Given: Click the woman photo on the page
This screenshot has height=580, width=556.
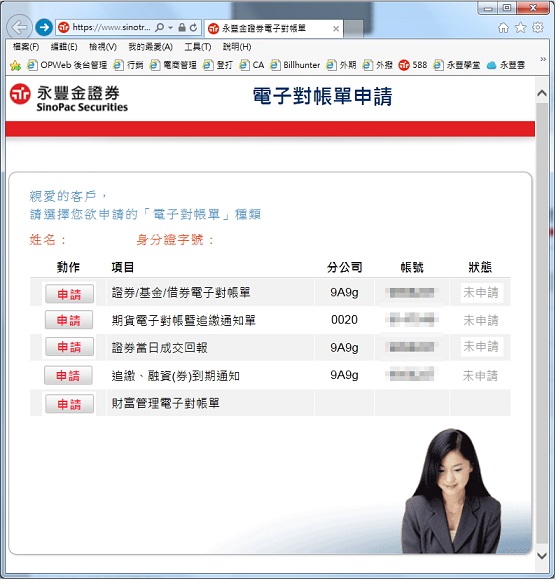Looking at the screenshot, I should 451,491.
